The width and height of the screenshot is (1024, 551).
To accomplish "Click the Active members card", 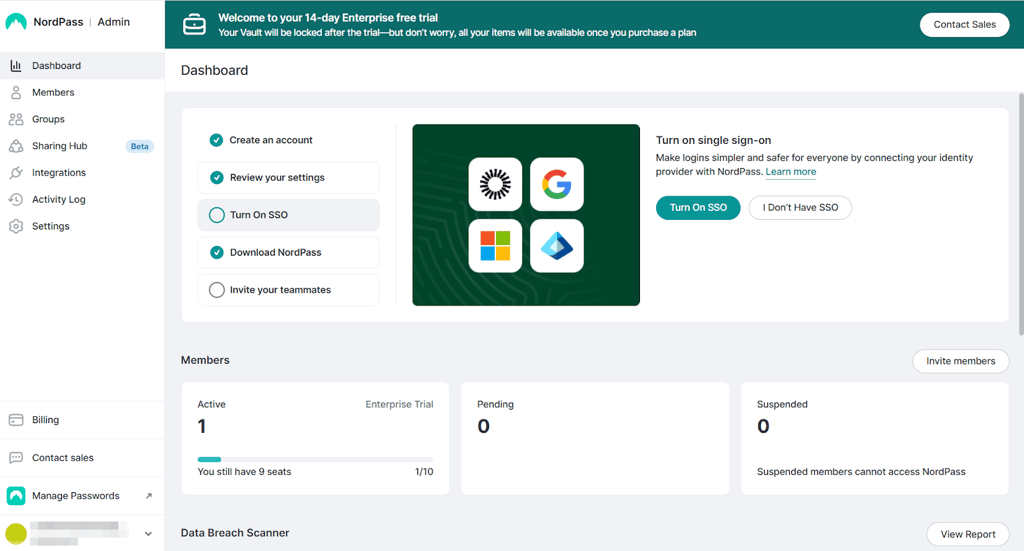I will (315, 438).
